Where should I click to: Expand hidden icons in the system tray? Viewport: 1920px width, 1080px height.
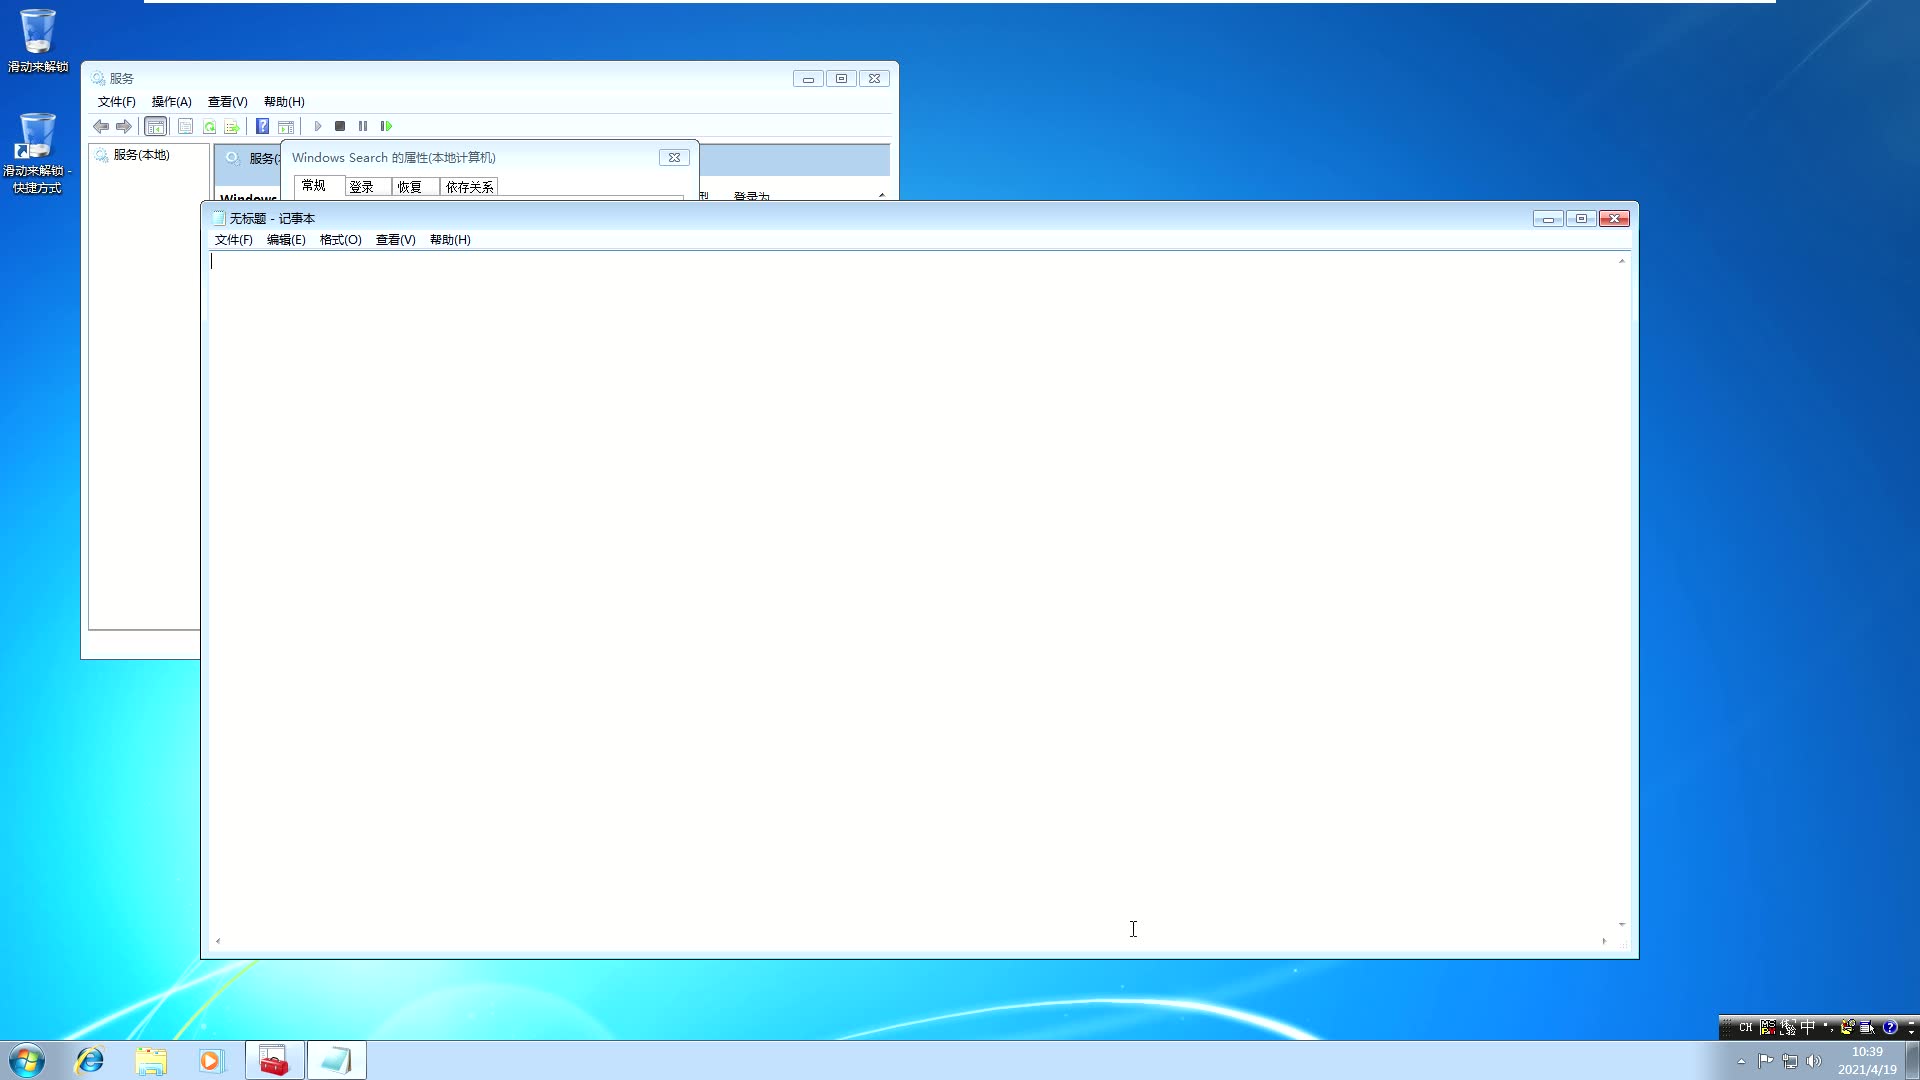(x=1741, y=1062)
